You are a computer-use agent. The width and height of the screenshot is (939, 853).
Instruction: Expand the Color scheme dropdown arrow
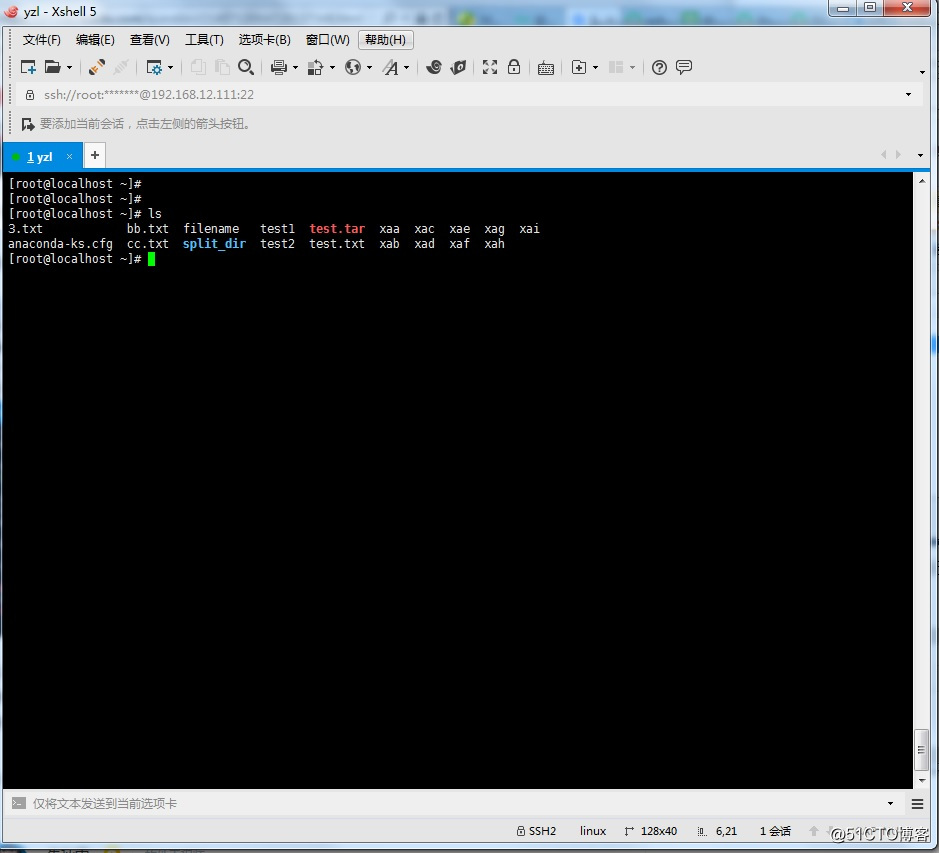pos(332,68)
